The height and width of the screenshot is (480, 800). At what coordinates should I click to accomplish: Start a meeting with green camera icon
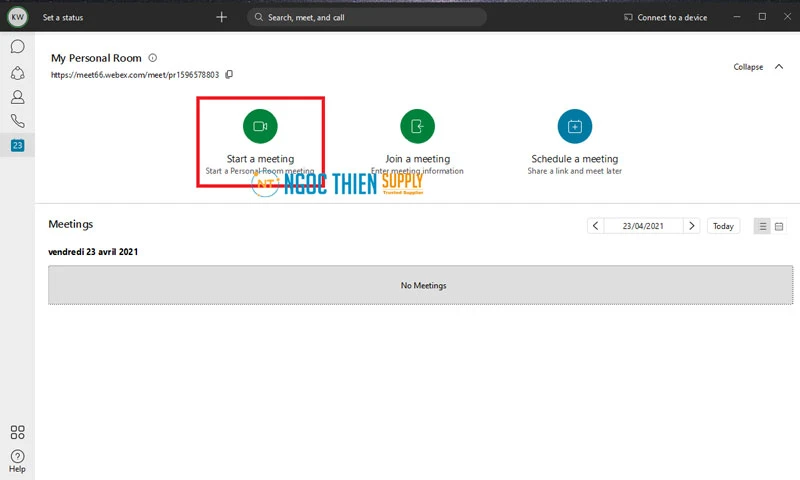pyautogui.click(x=260, y=126)
